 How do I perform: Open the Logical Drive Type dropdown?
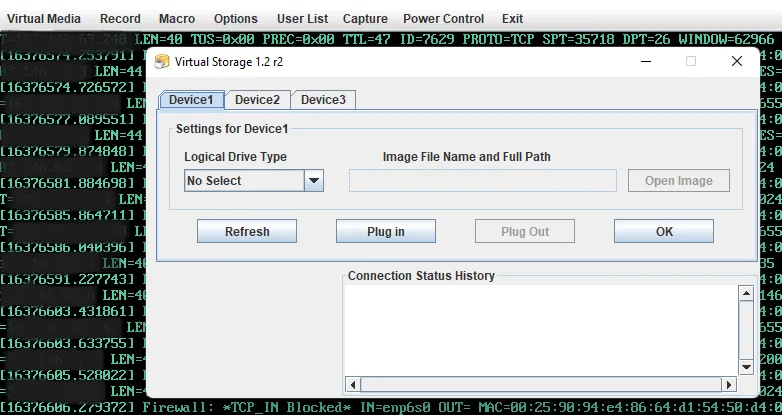click(314, 181)
